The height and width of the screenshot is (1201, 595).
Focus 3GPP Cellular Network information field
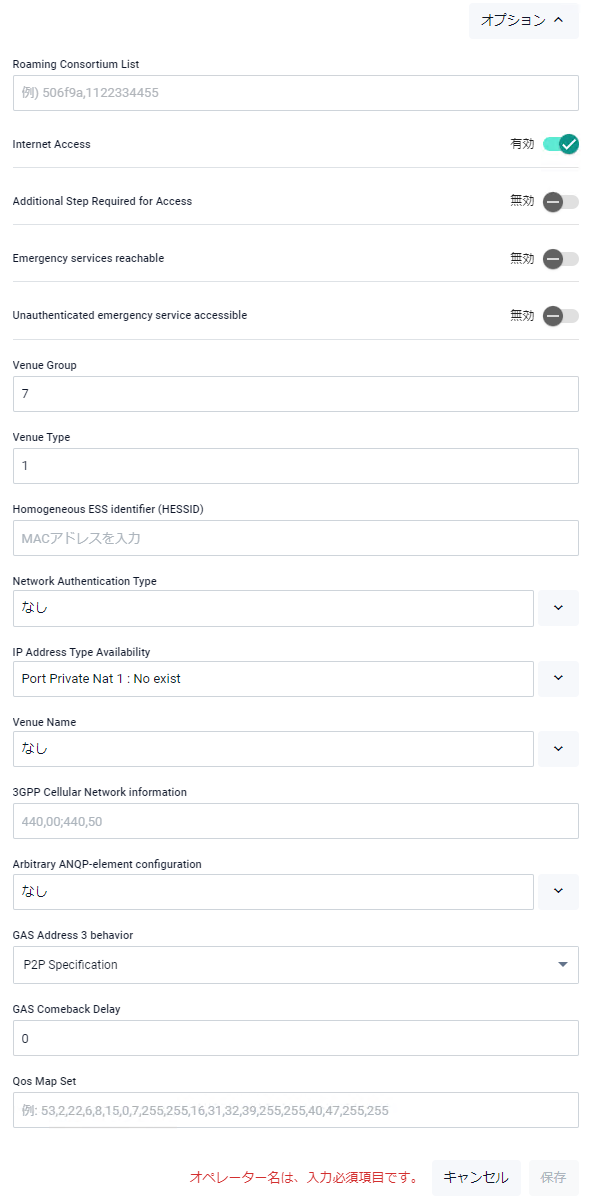(x=296, y=821)
